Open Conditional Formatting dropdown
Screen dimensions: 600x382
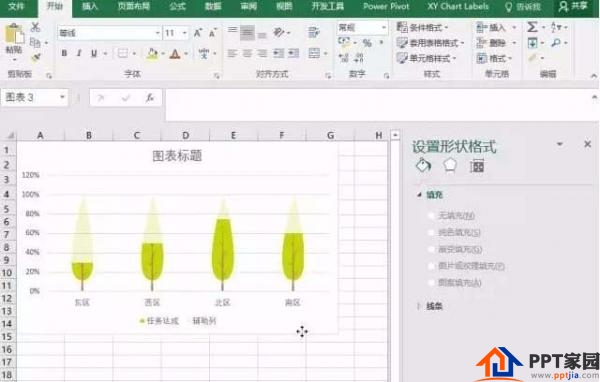point(422,27)
